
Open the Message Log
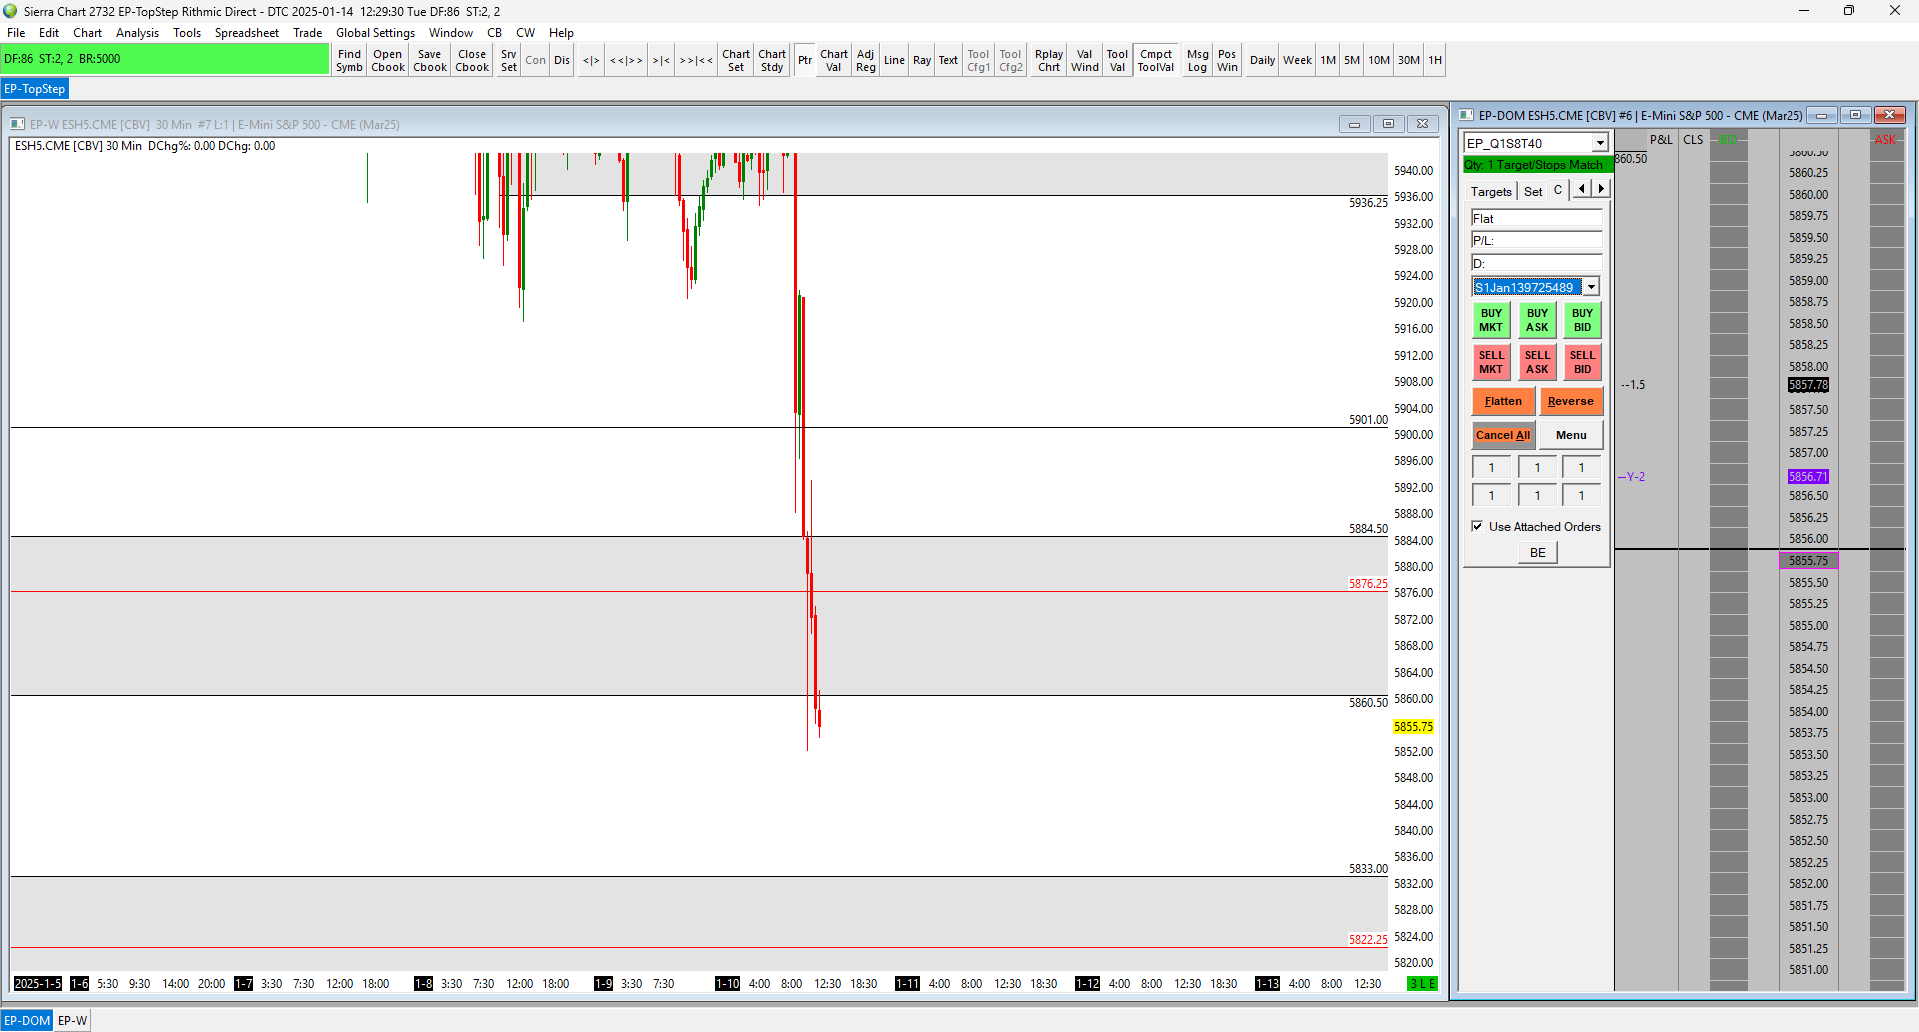pos(1197,60)
